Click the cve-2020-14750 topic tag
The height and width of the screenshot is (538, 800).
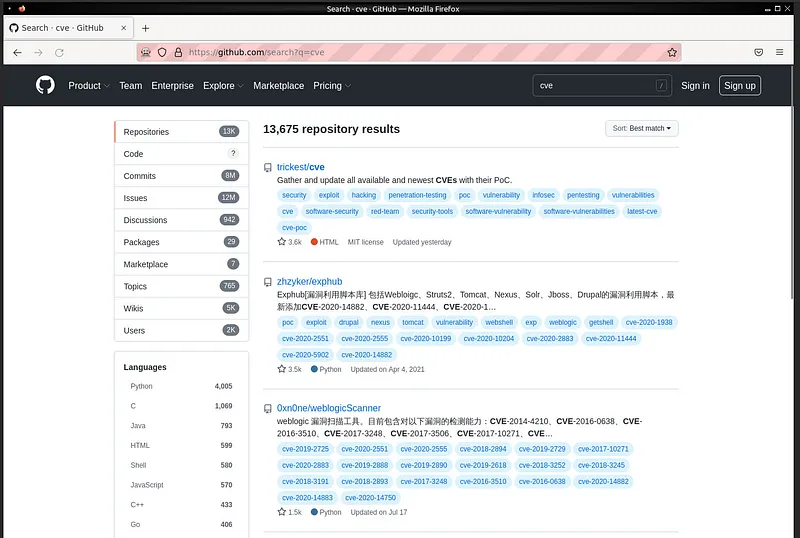[370, 498]
